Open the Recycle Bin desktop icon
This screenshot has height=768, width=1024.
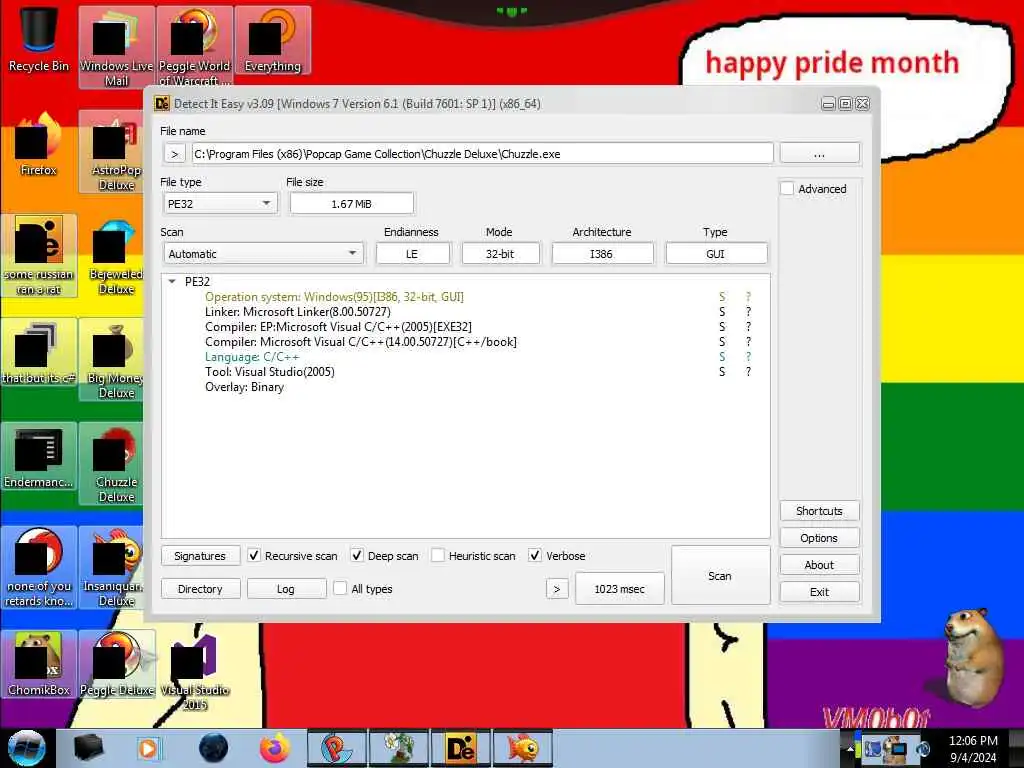(39, 40)
